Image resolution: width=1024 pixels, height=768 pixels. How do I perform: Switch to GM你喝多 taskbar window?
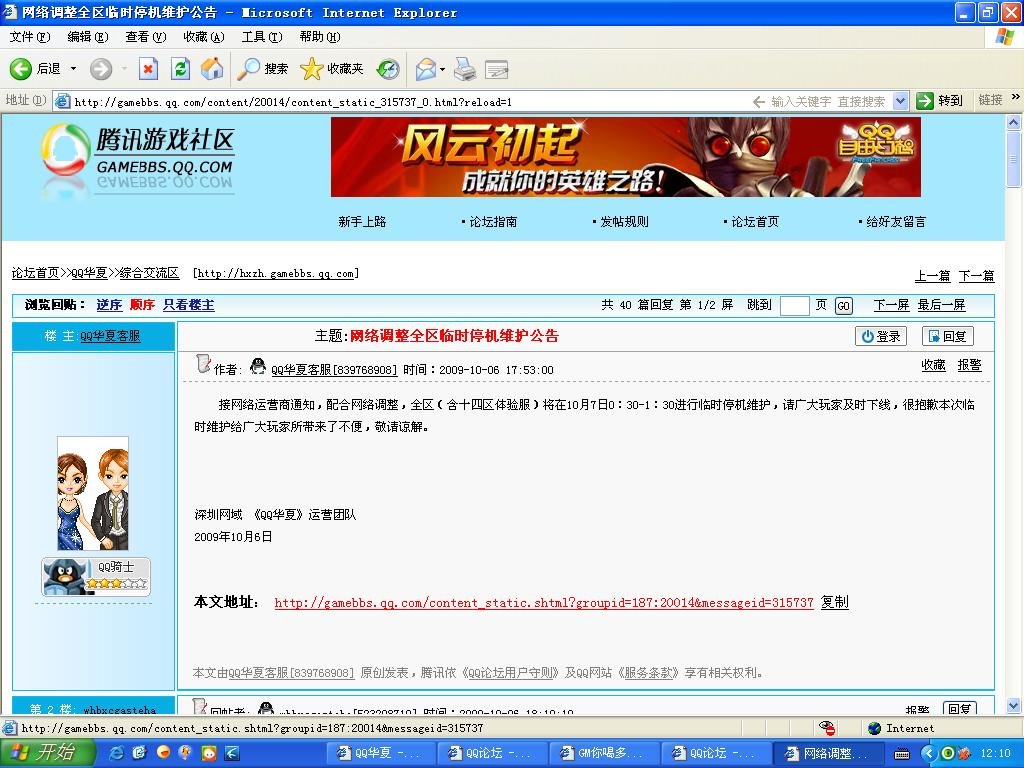coord(603,753)
